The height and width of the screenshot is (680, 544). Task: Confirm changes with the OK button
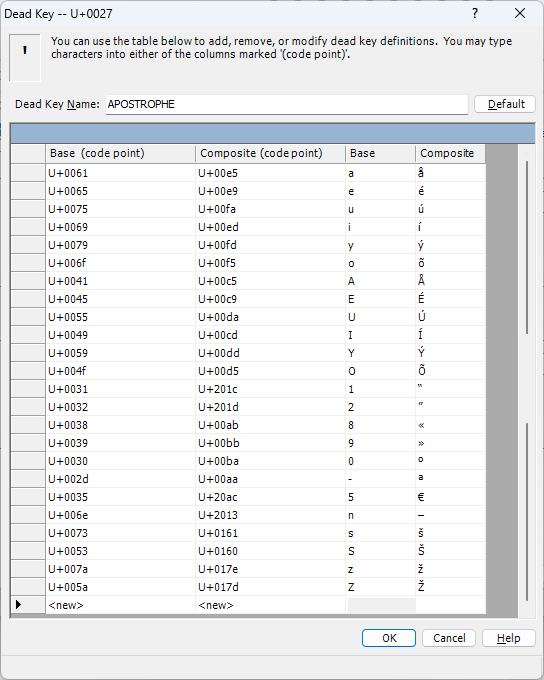coord(389,638)
